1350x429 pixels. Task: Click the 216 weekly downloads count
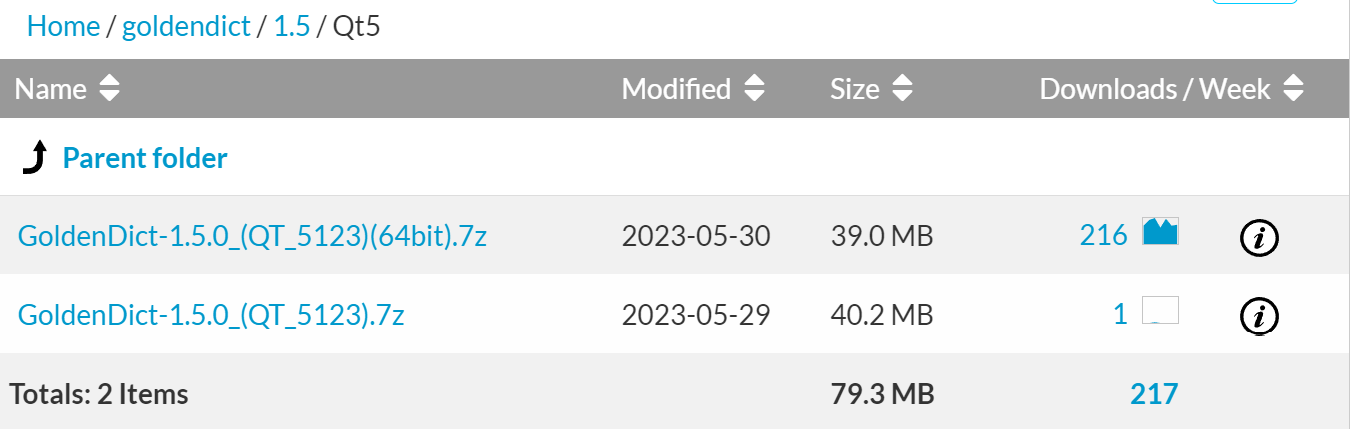pyautogui.click(x=1103, y=235)
